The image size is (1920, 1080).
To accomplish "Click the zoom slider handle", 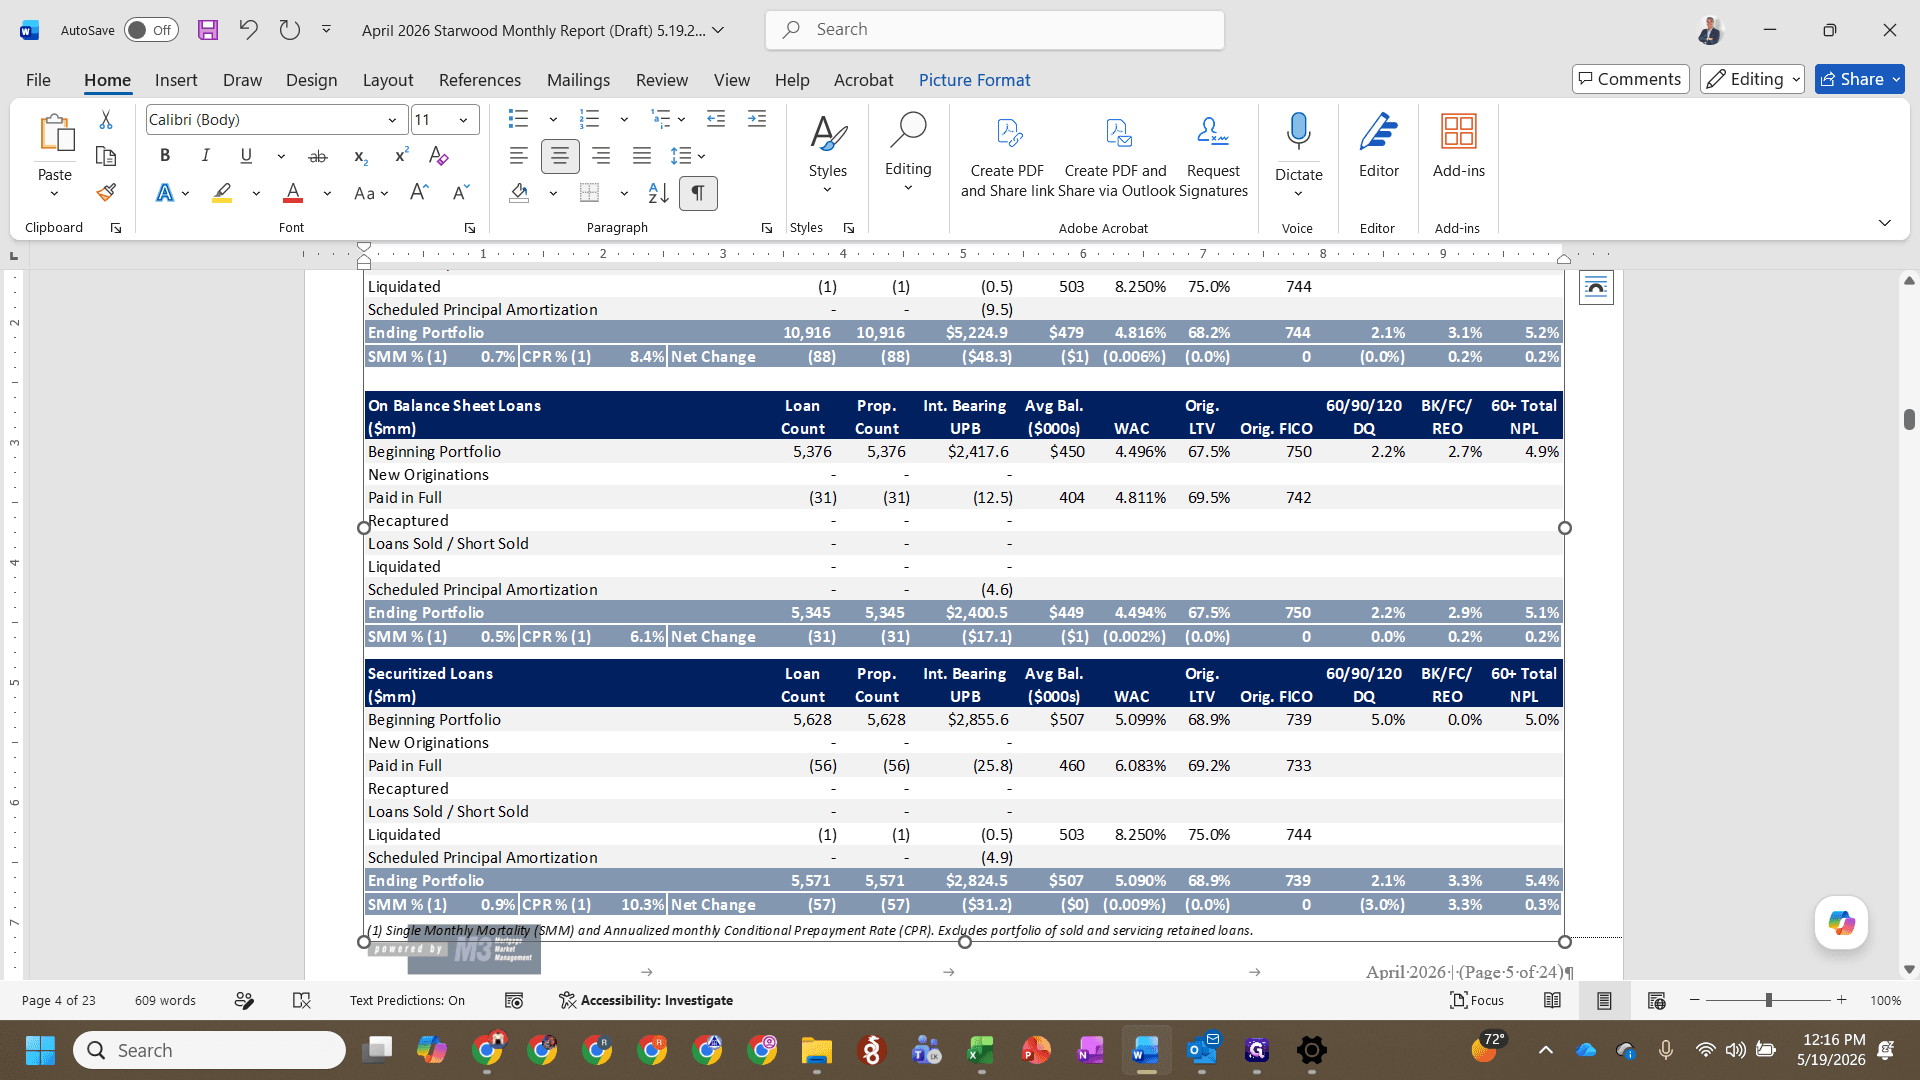I will [x=1769, y=1000].
